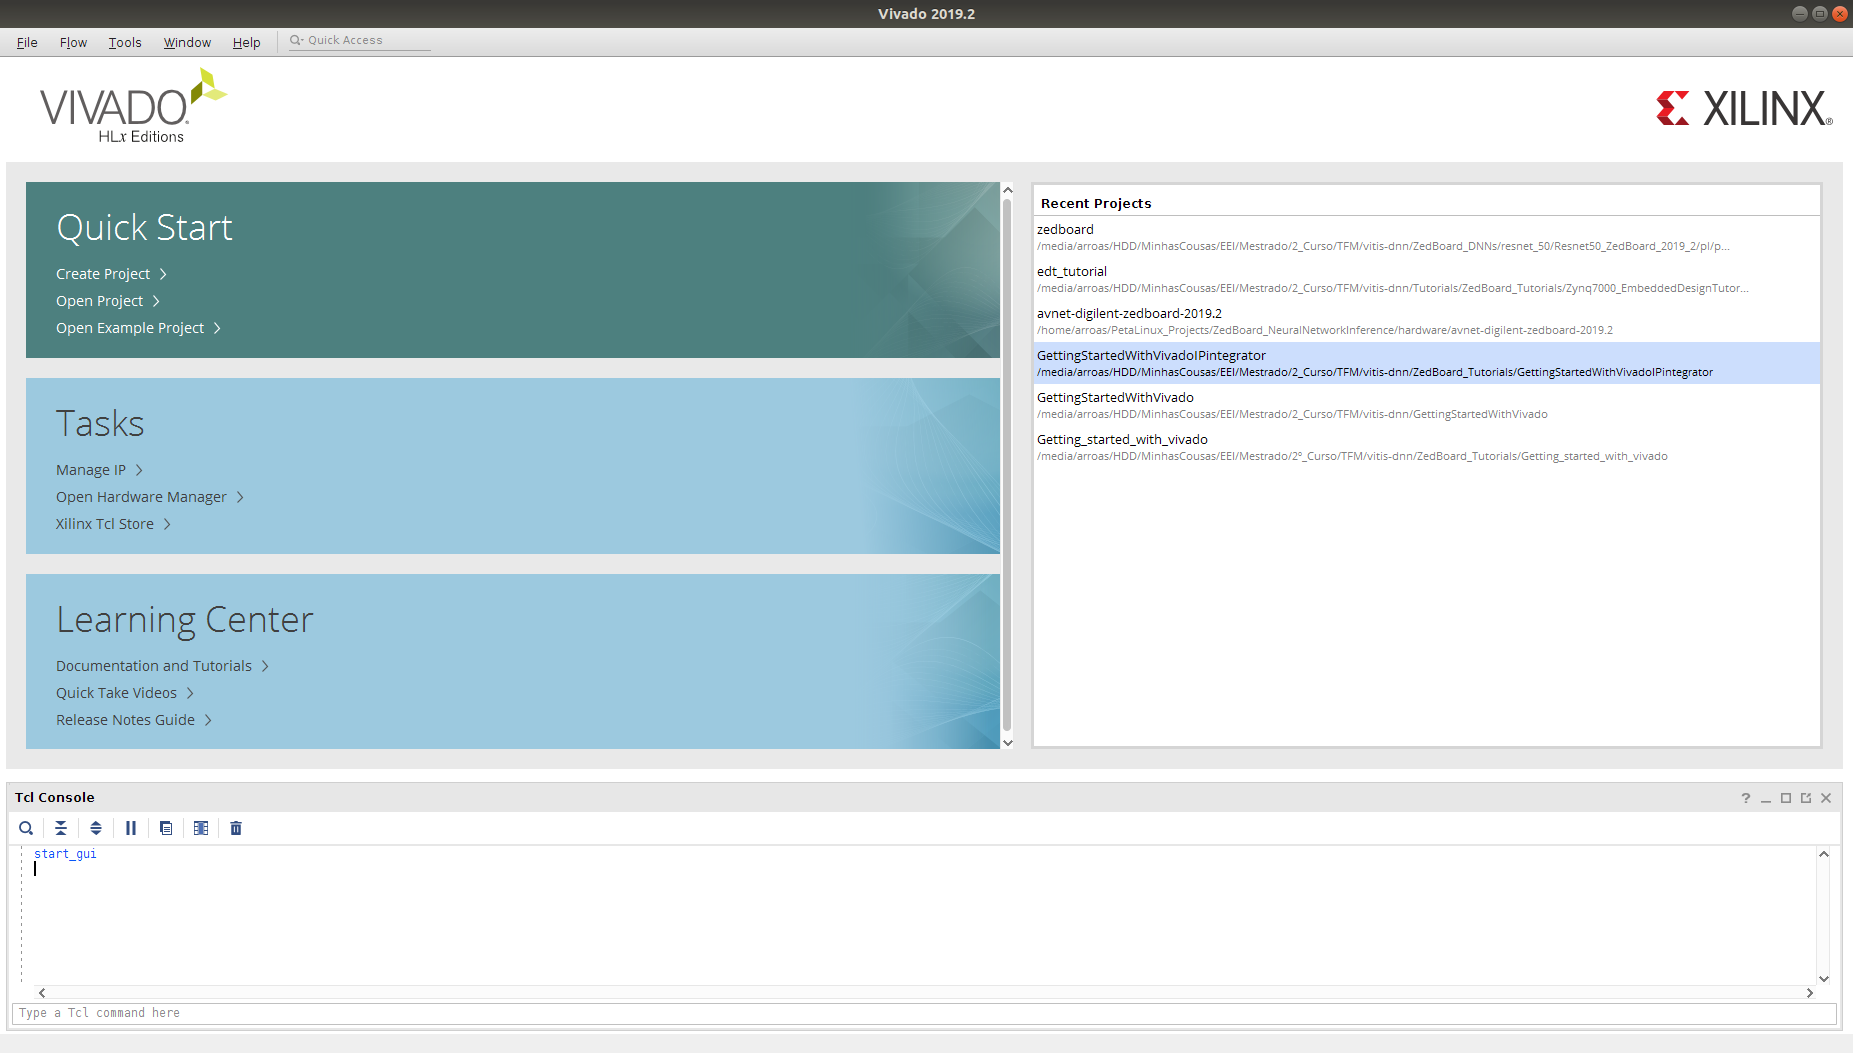Image resolution: width=1853 pixels, height=1053 pixels.
Task: Click Open Project link
Action: click(x=99, y=301)
